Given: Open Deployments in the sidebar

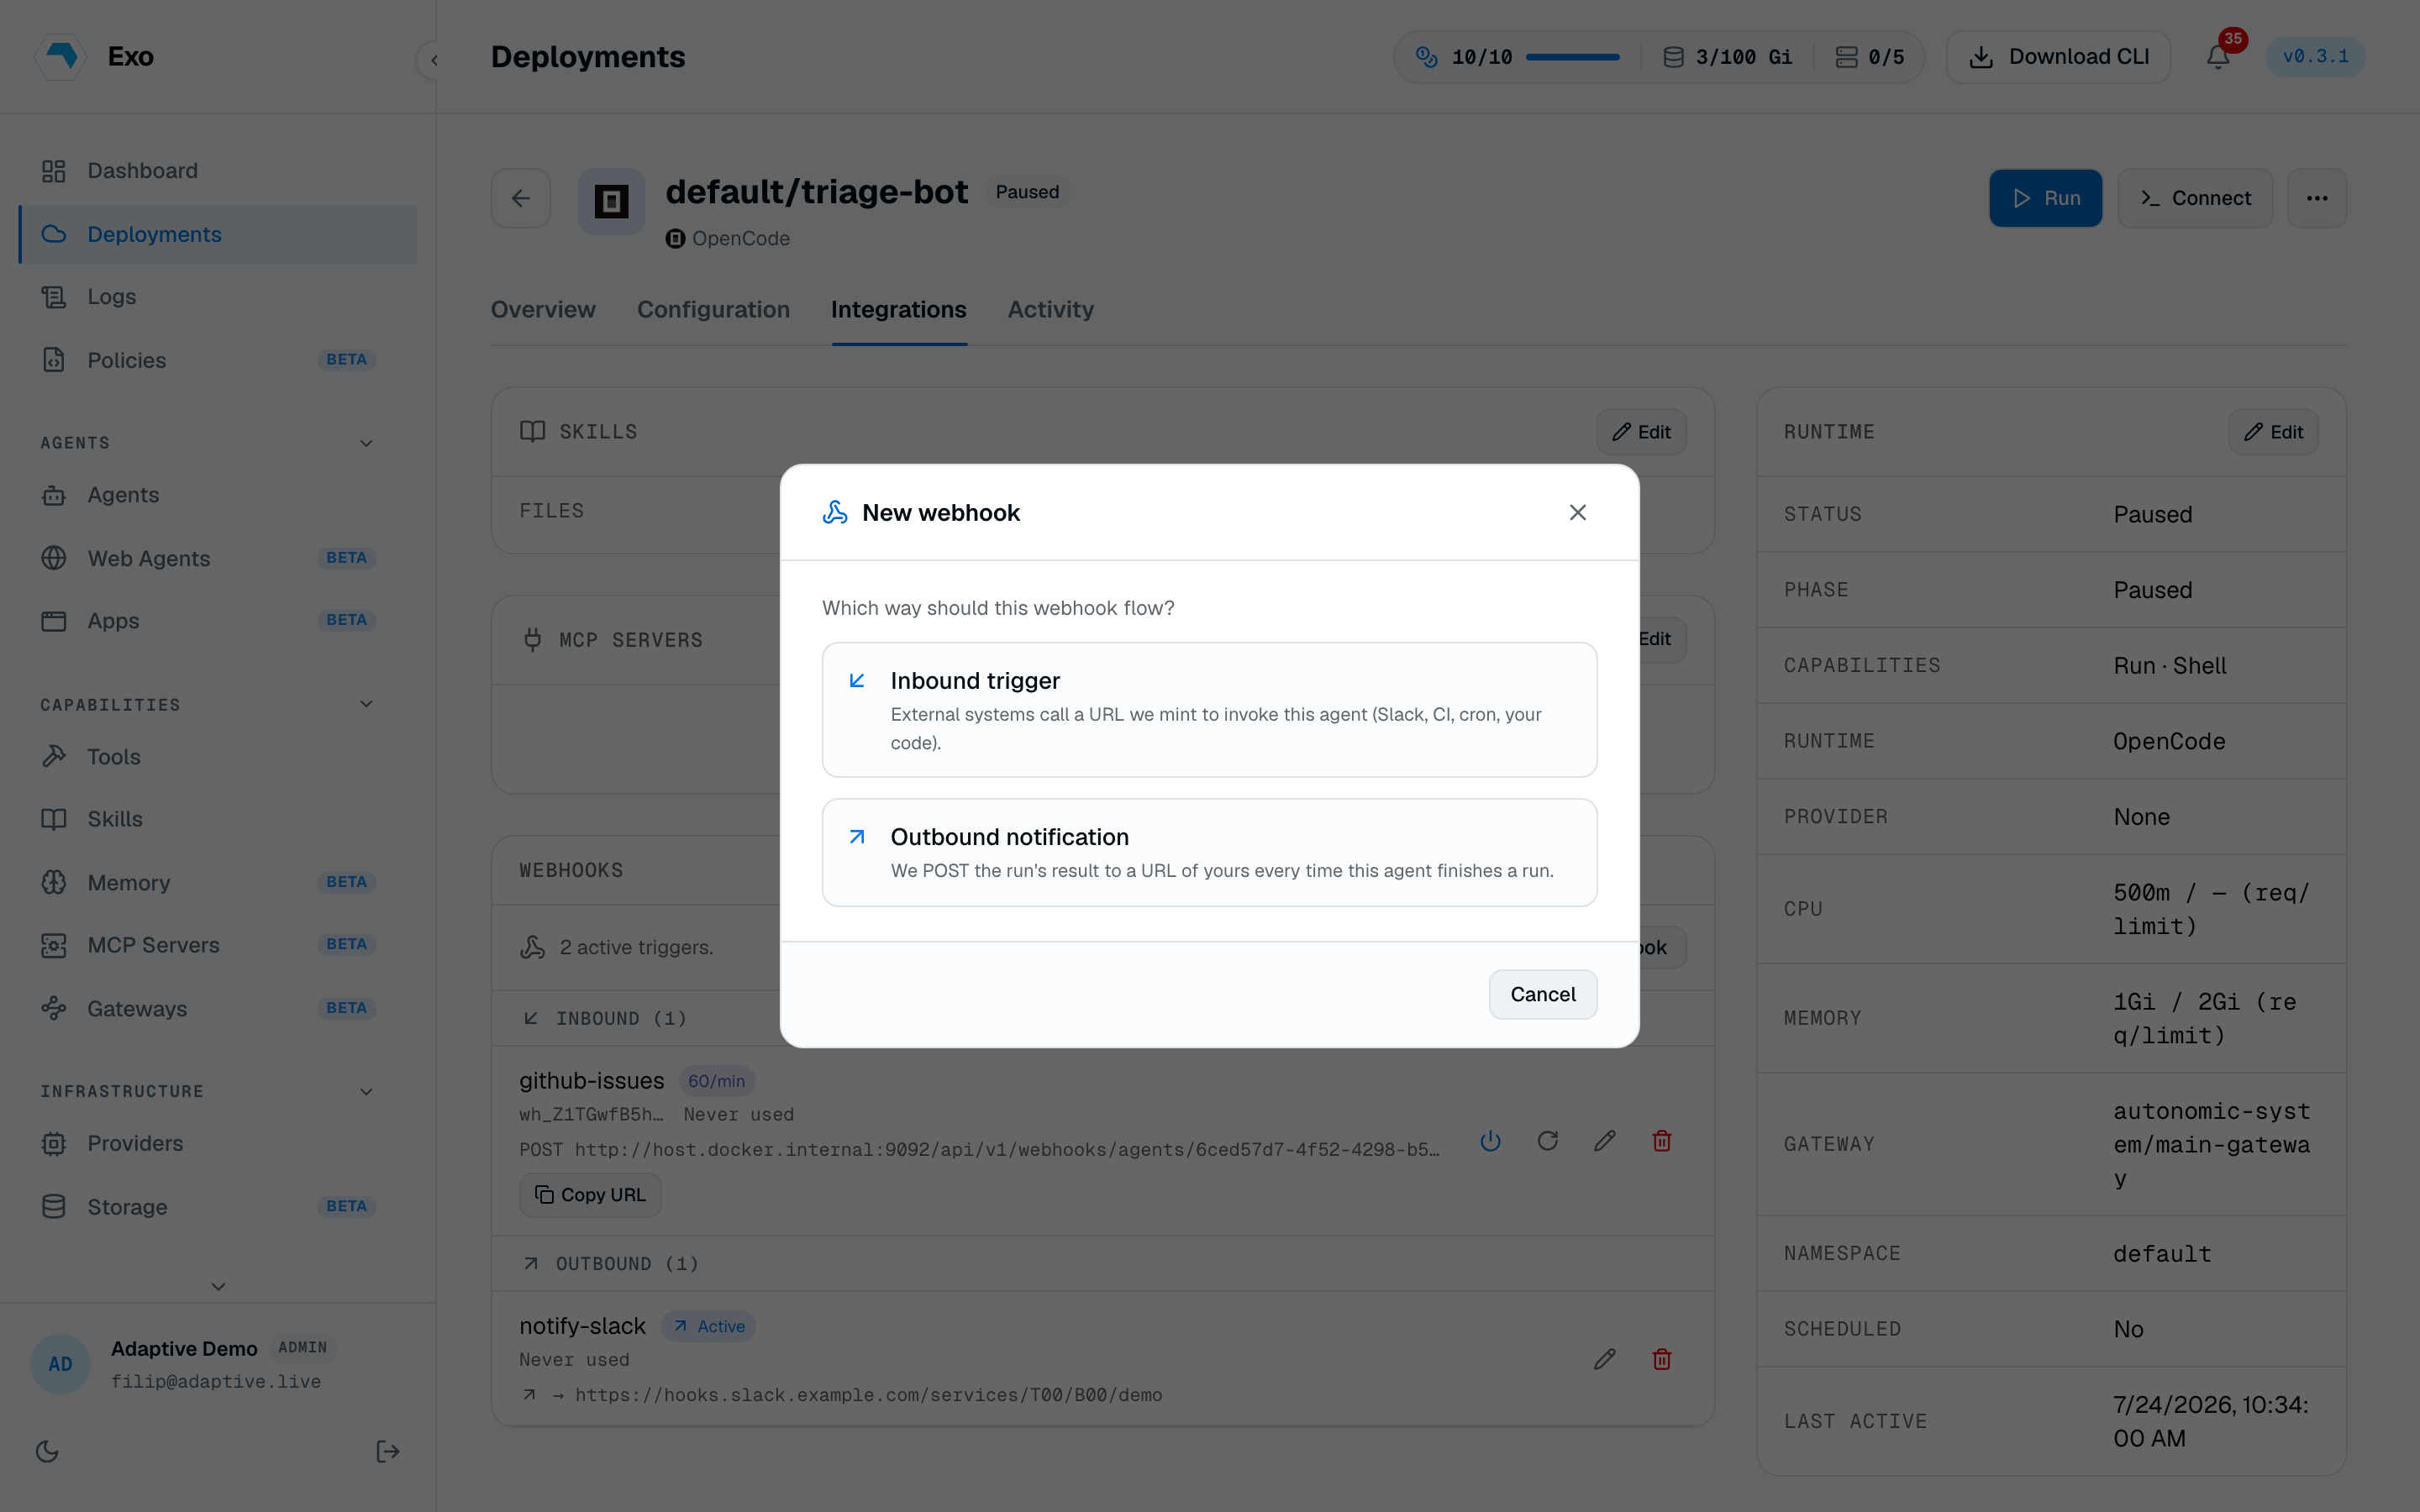Looking at the screenshot, I should click(218, 234).
